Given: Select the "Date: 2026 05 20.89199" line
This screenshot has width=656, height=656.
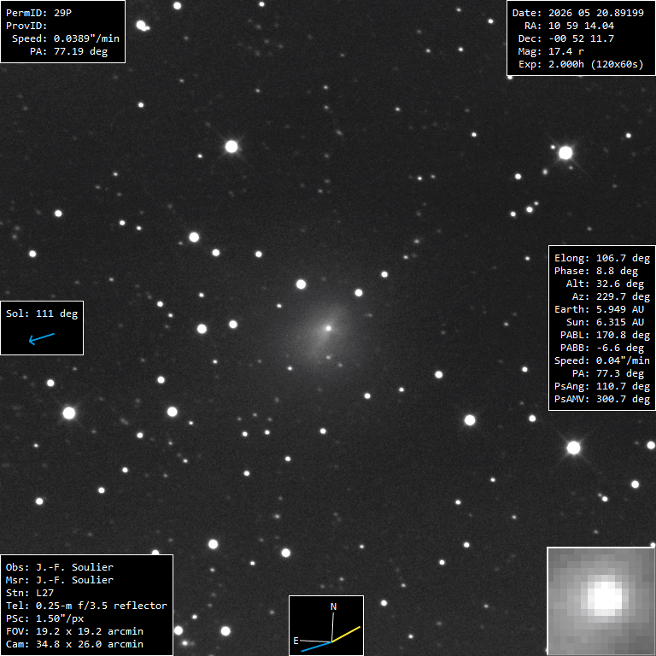Looking at the screenshot, I should pos(578,13).
